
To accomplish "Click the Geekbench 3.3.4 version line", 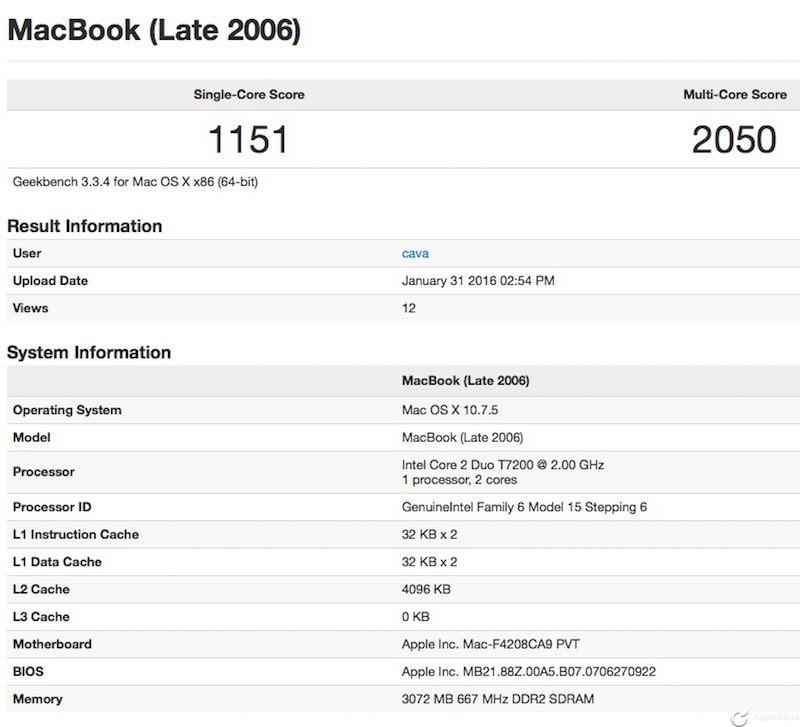I will (135, 182).
